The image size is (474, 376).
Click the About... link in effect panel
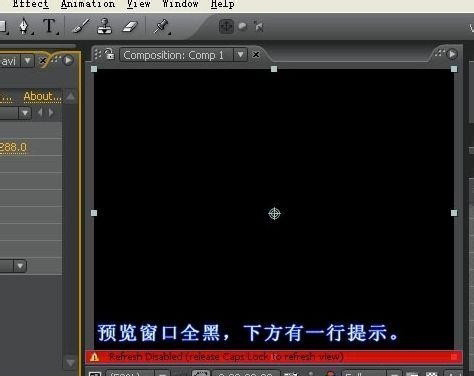[x=42, y=96]
